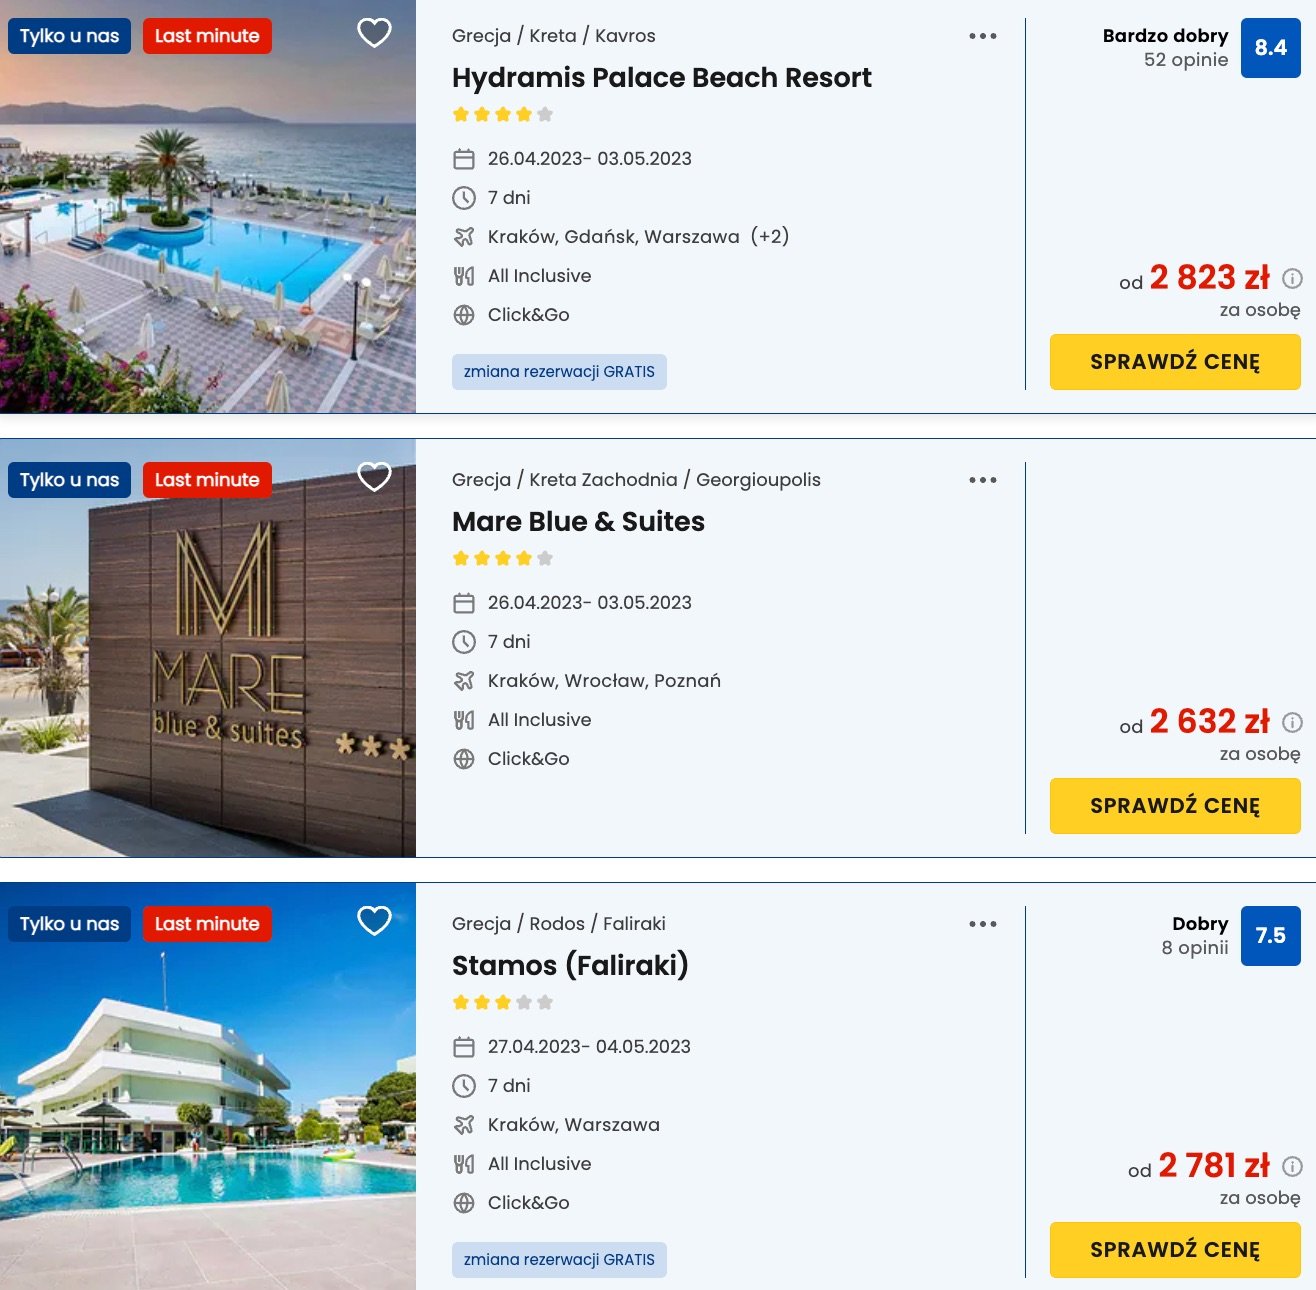This screenshot has height=1290, width=1316.
Task: Open the Stamos hotel pool photo
Action: (208, 1086)
